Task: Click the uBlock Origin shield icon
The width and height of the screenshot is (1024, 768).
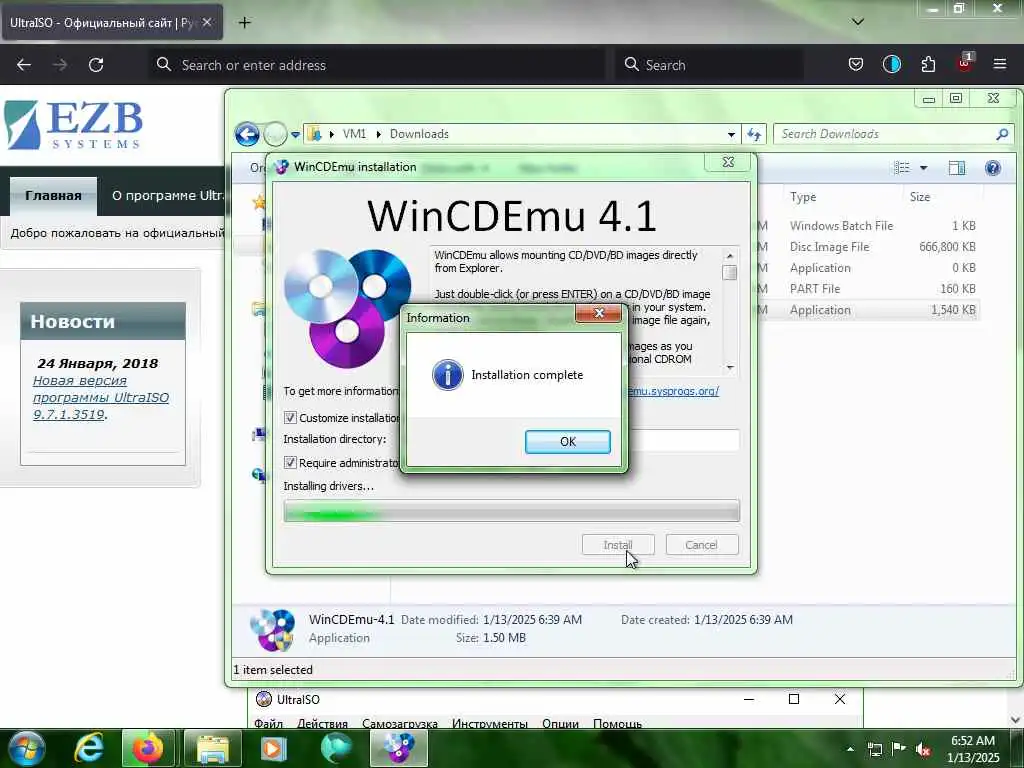Action: [965, 63]
